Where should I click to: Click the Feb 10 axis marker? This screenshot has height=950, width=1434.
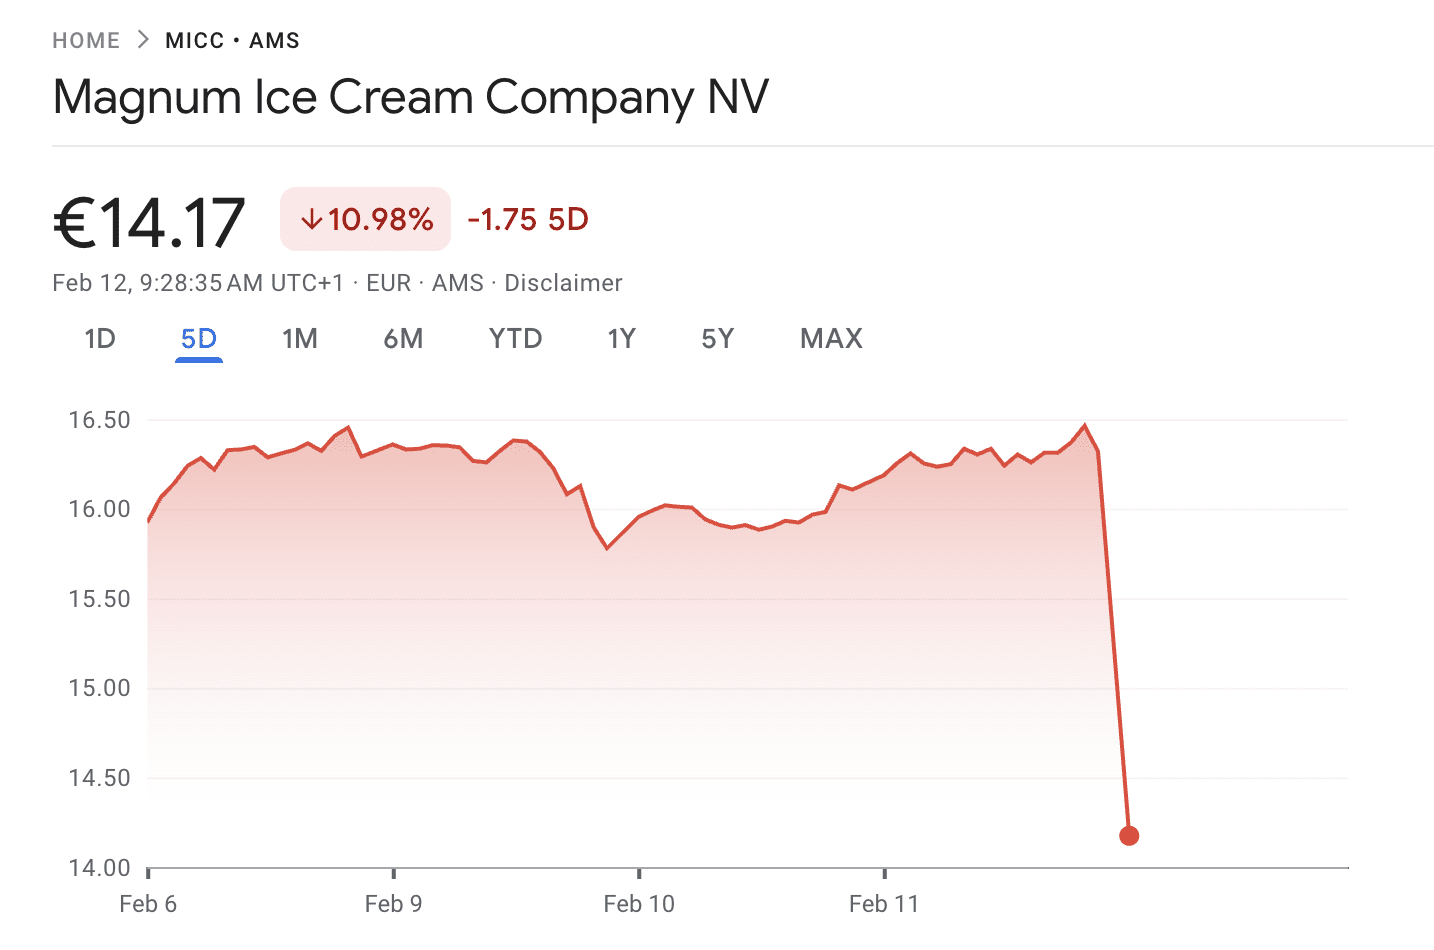[639, 904]
